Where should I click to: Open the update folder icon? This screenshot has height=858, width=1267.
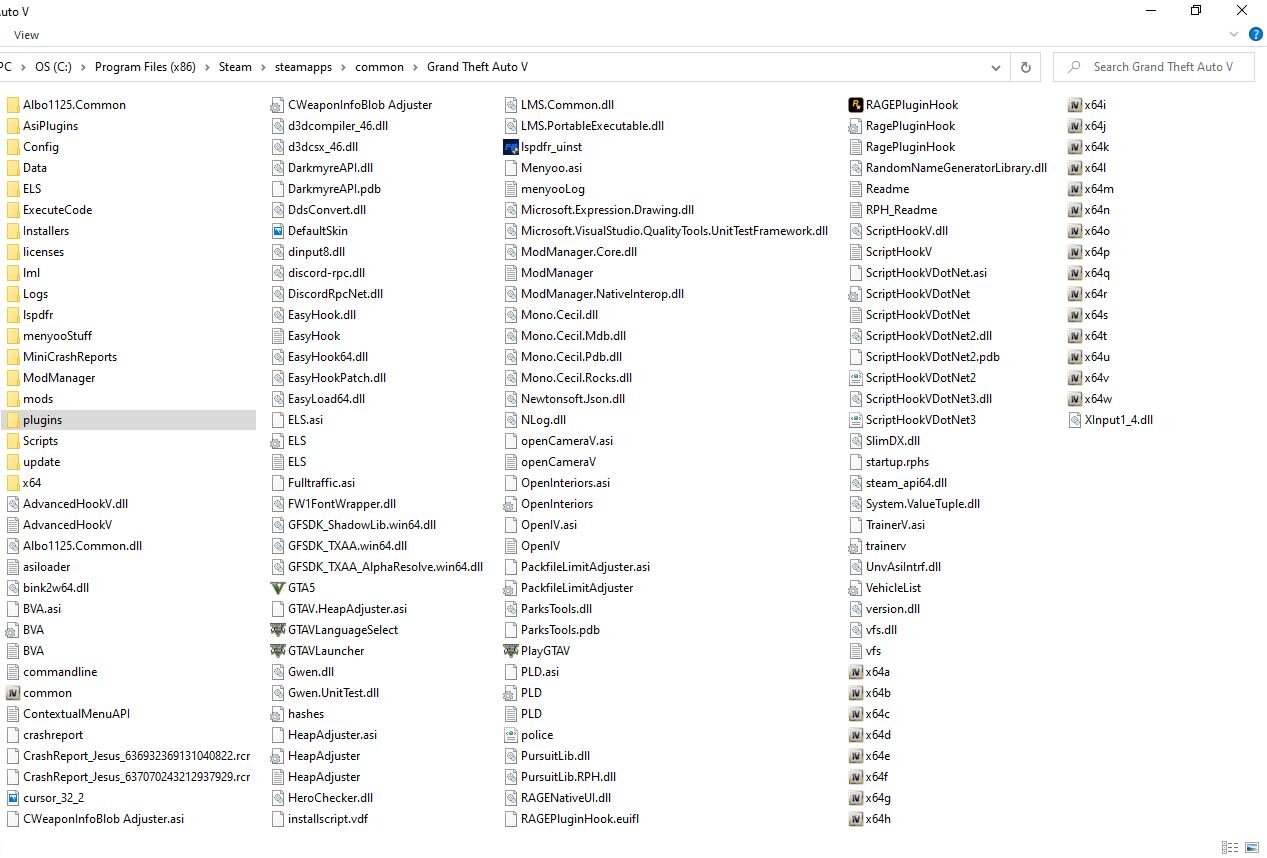(x=13, y=462)
